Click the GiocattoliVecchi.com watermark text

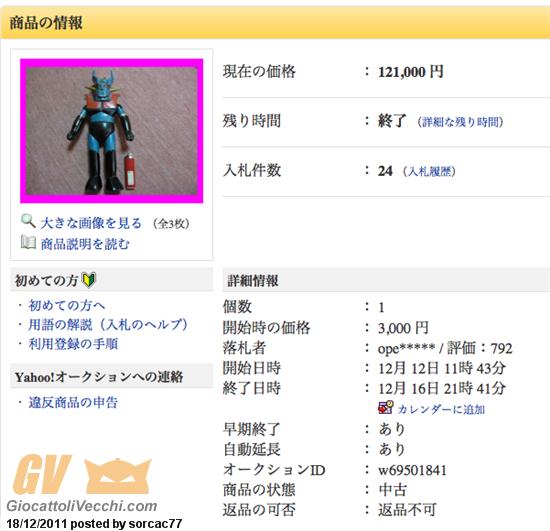tap(82, 506)
